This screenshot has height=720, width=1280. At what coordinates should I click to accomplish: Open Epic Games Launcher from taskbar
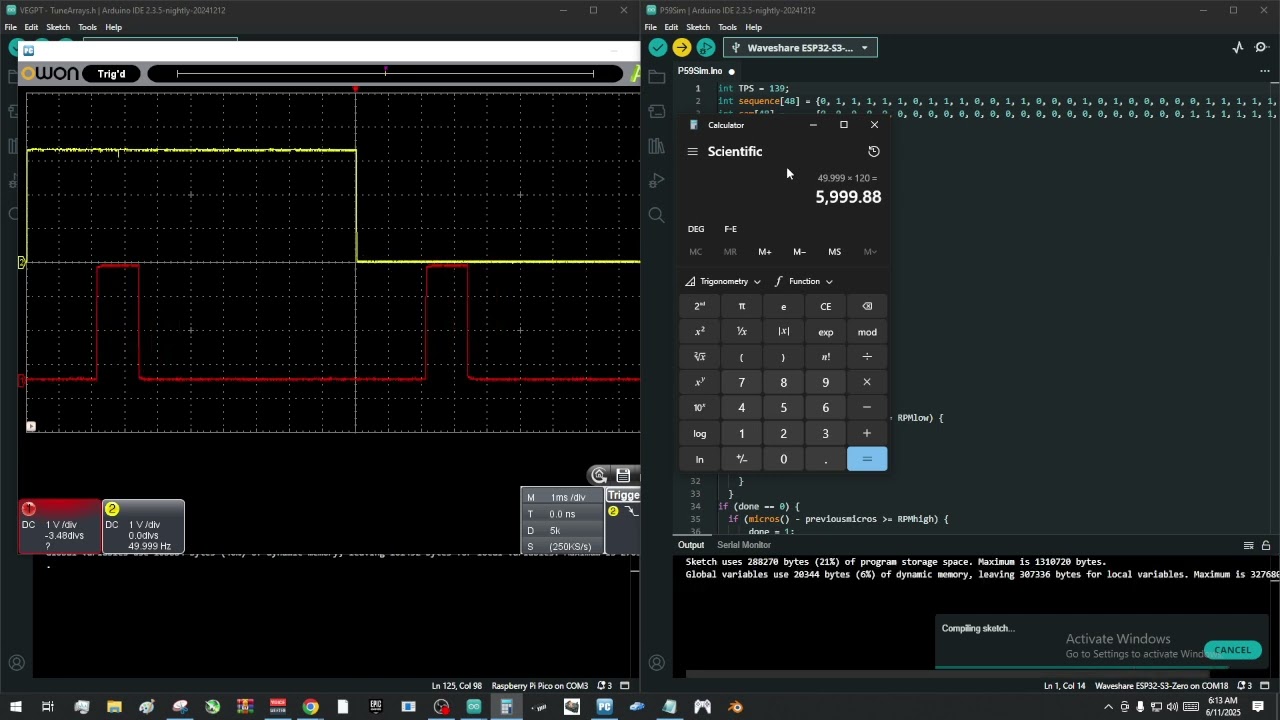376,707
